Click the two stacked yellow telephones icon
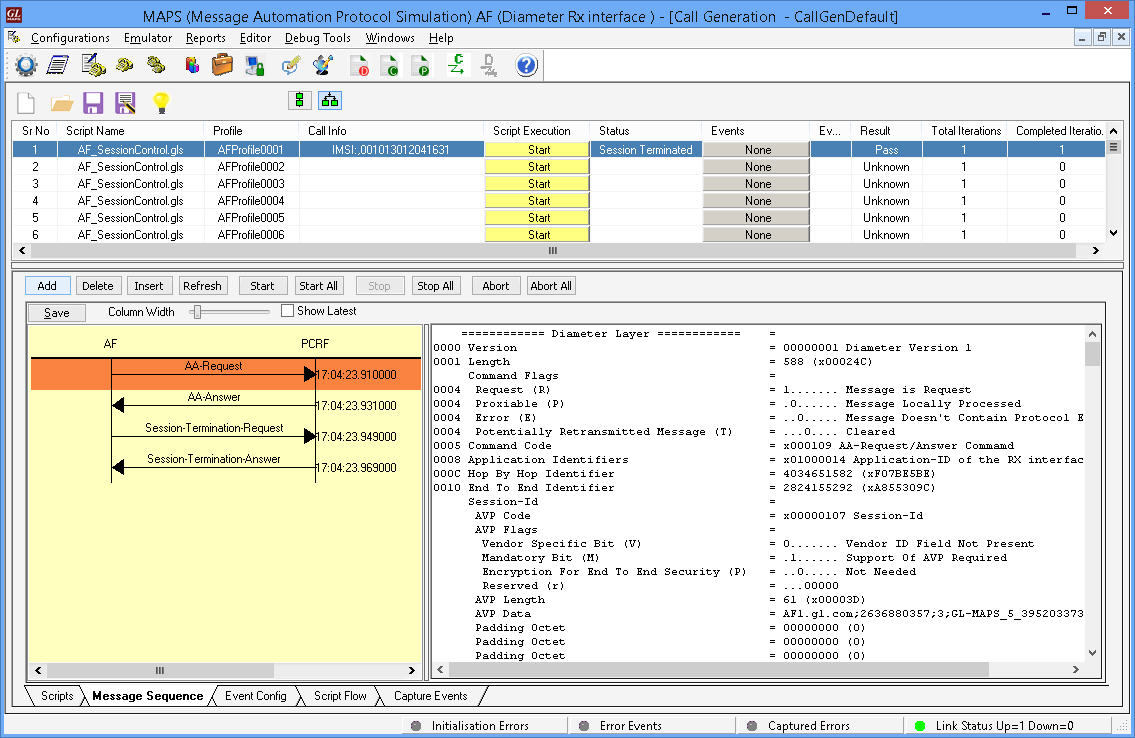Screen dimensions: 1135x738 pos(156,66)
